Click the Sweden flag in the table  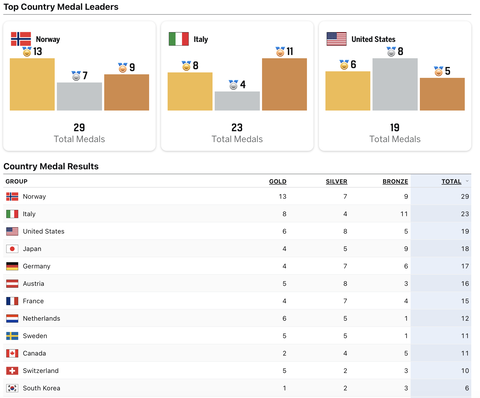coord(12,336)
